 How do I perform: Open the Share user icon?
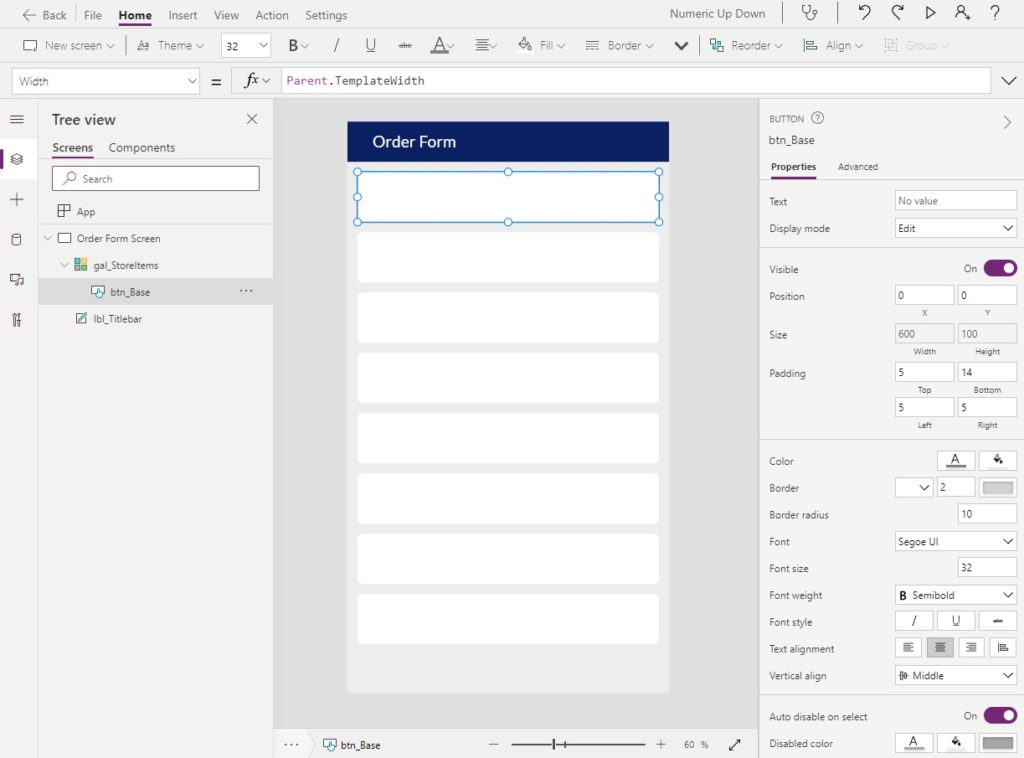(x=962, y=12)
